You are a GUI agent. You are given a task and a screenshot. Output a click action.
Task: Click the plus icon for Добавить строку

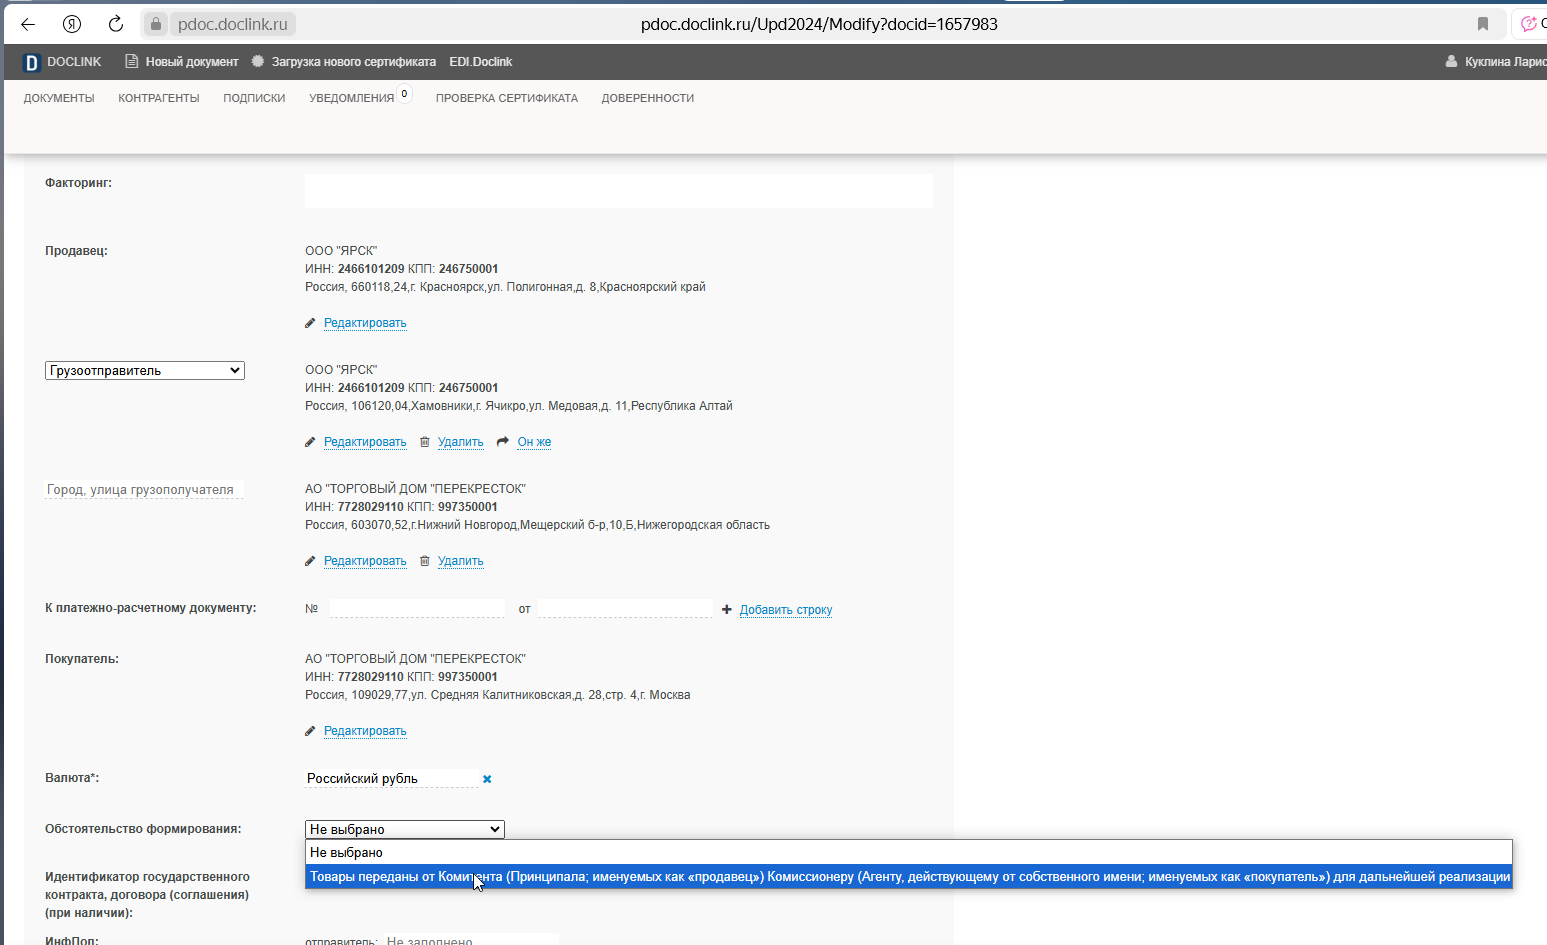coord(727,609)
